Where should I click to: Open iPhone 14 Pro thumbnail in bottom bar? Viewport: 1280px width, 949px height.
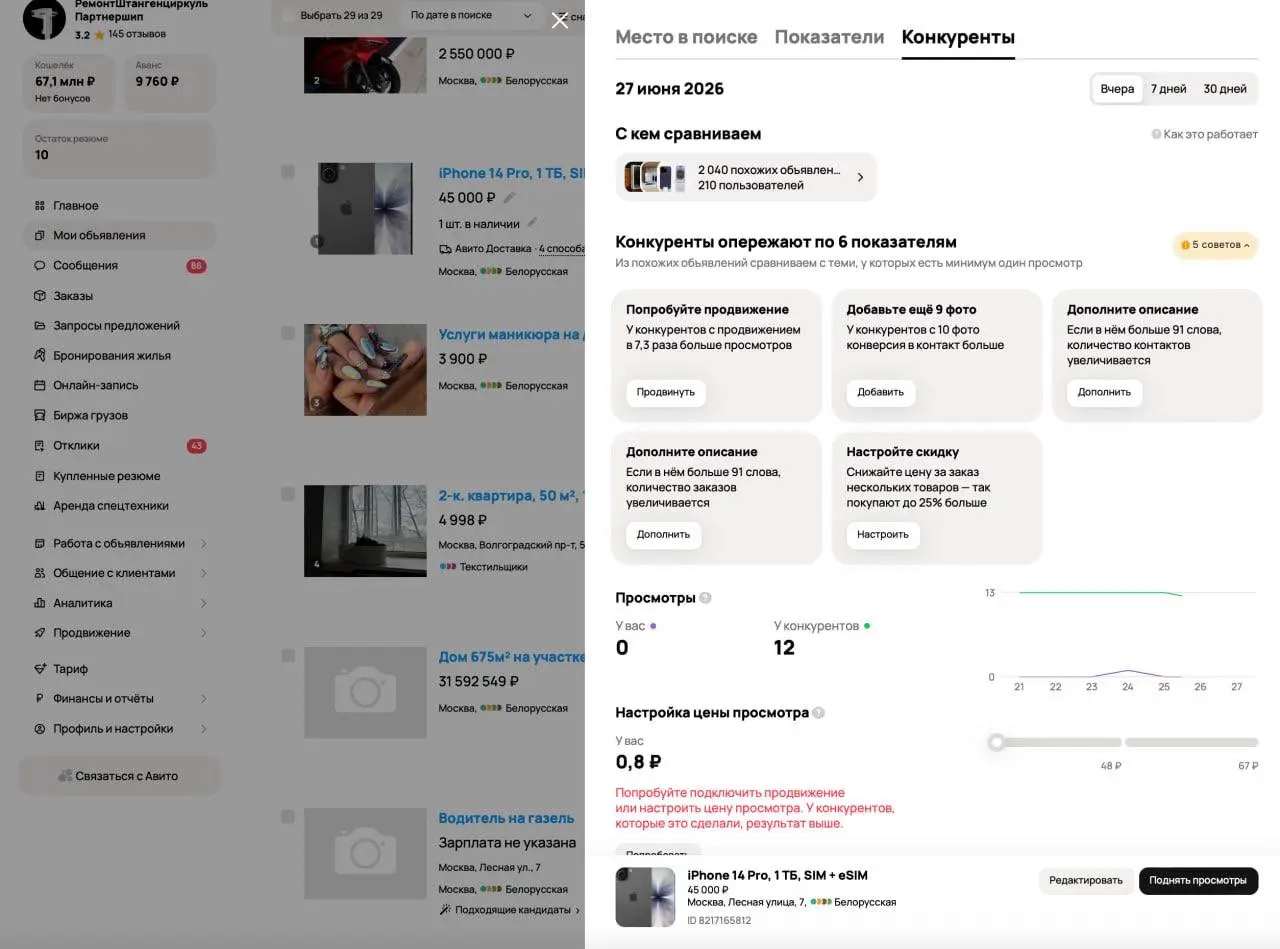pyautogui.click(x=645, y=897)
